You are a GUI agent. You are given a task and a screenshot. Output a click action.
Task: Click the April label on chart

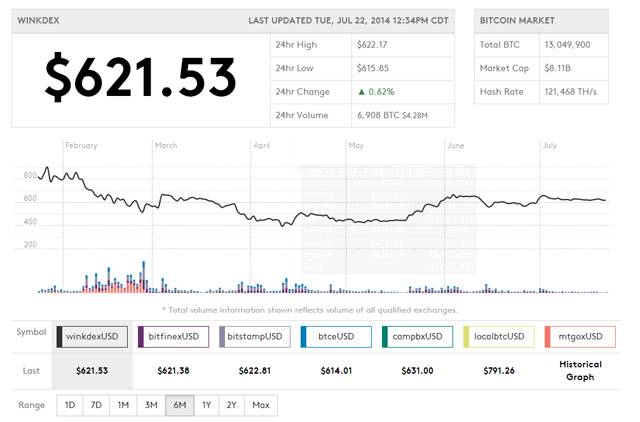tap(262, 145)
